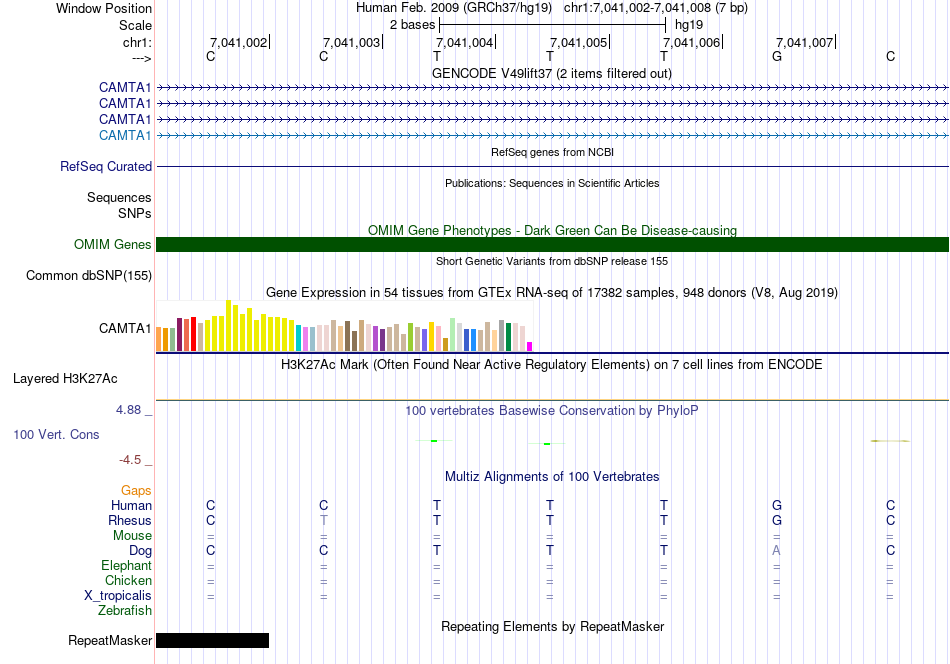
Task: Click the '--->' strand direction label
Action: click(x=142, y=58)
